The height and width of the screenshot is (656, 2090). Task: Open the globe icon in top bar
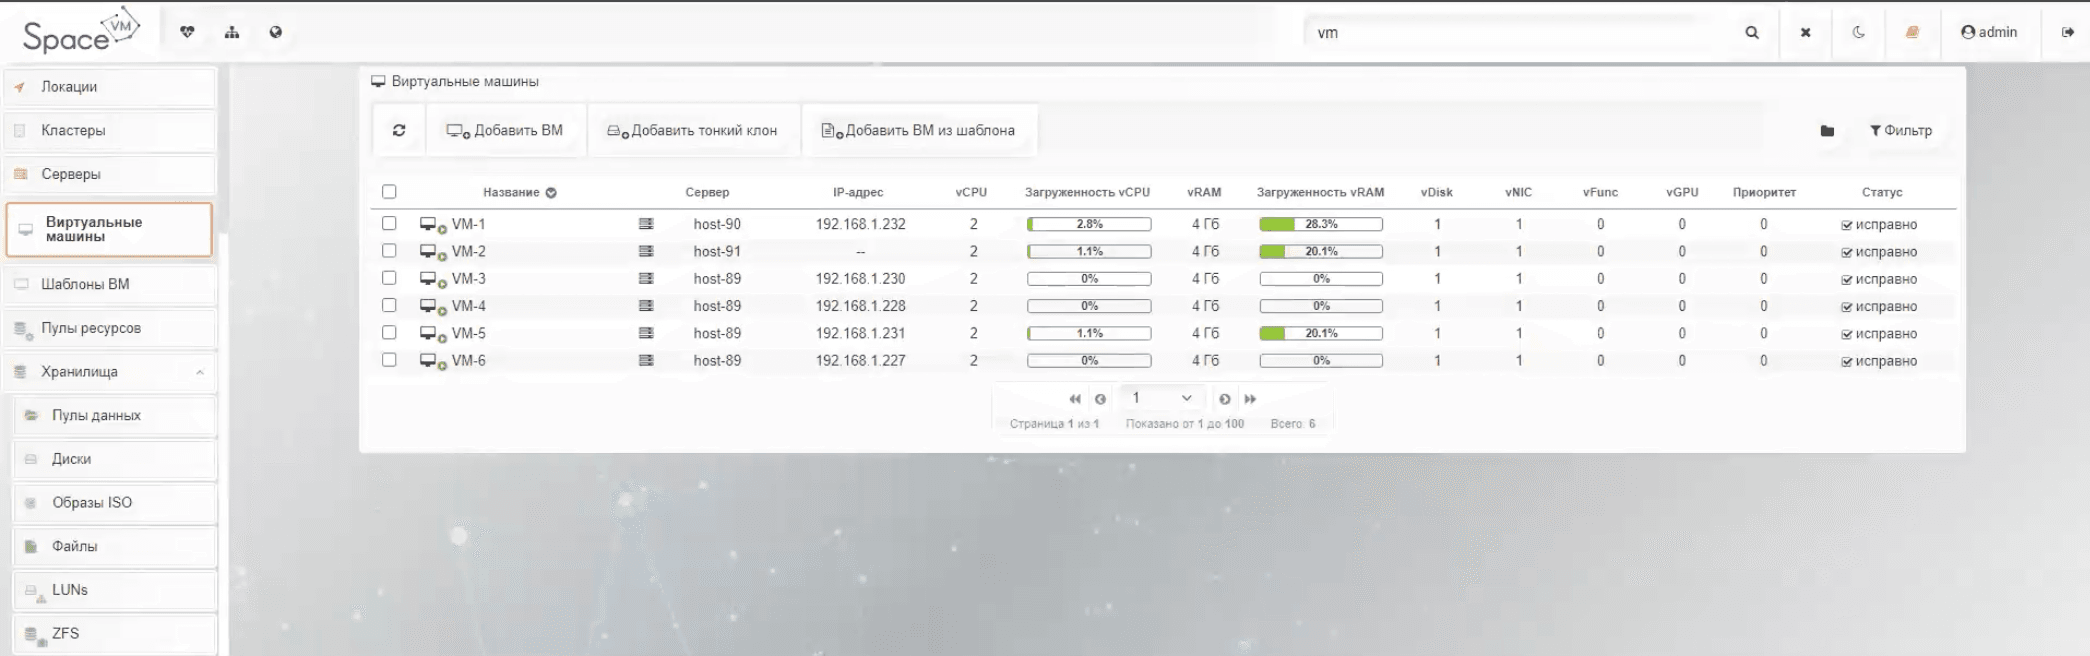pyautogui.click(x=276, y=32)
